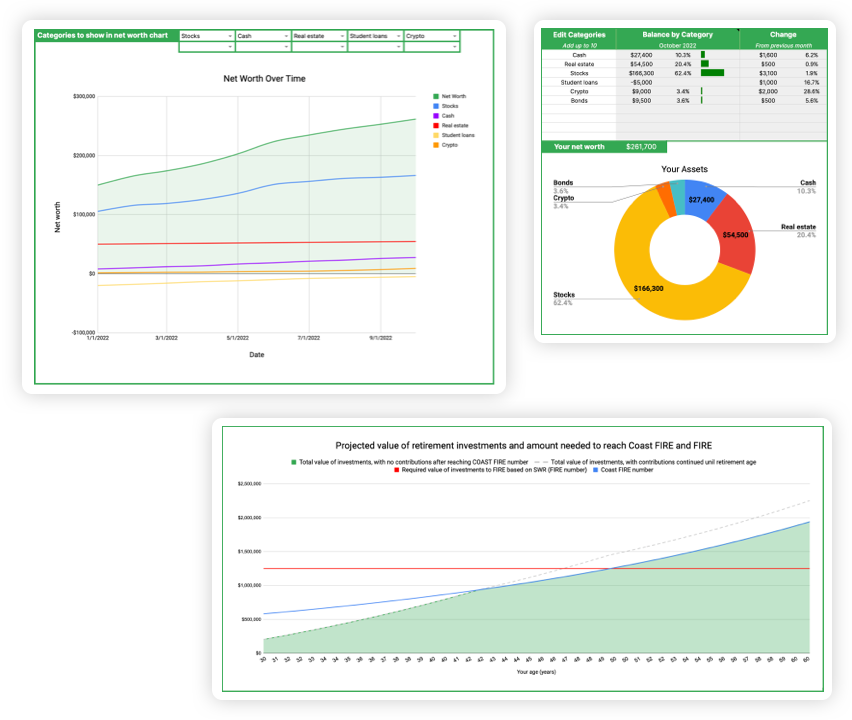Click the green Net Worth legend swatch
Viewport: 852px width, 720px height.
tap(436, 96)
